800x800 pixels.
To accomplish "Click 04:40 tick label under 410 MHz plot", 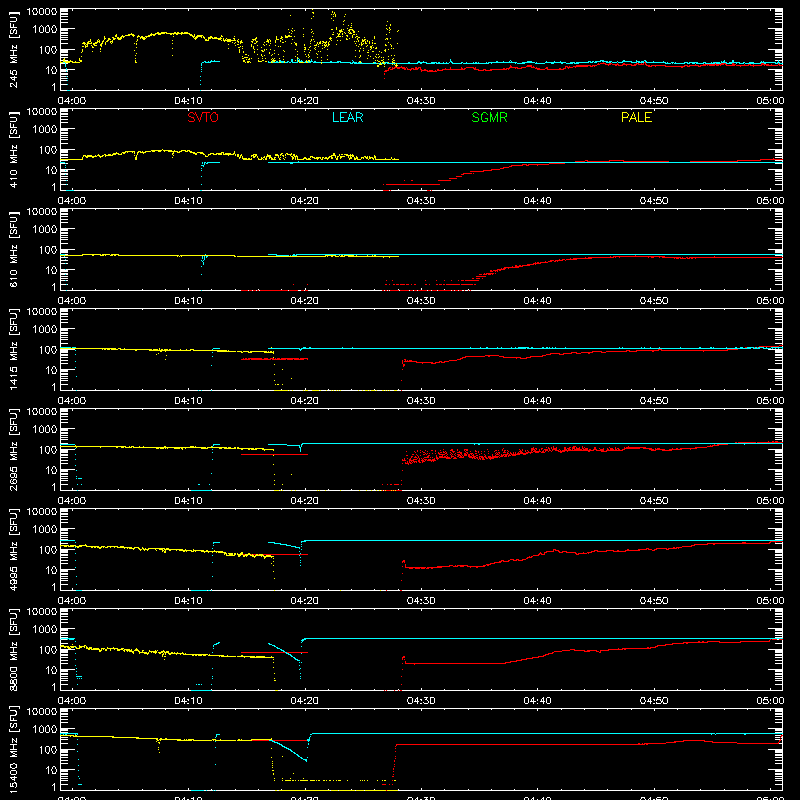I will tap(537, 201).
